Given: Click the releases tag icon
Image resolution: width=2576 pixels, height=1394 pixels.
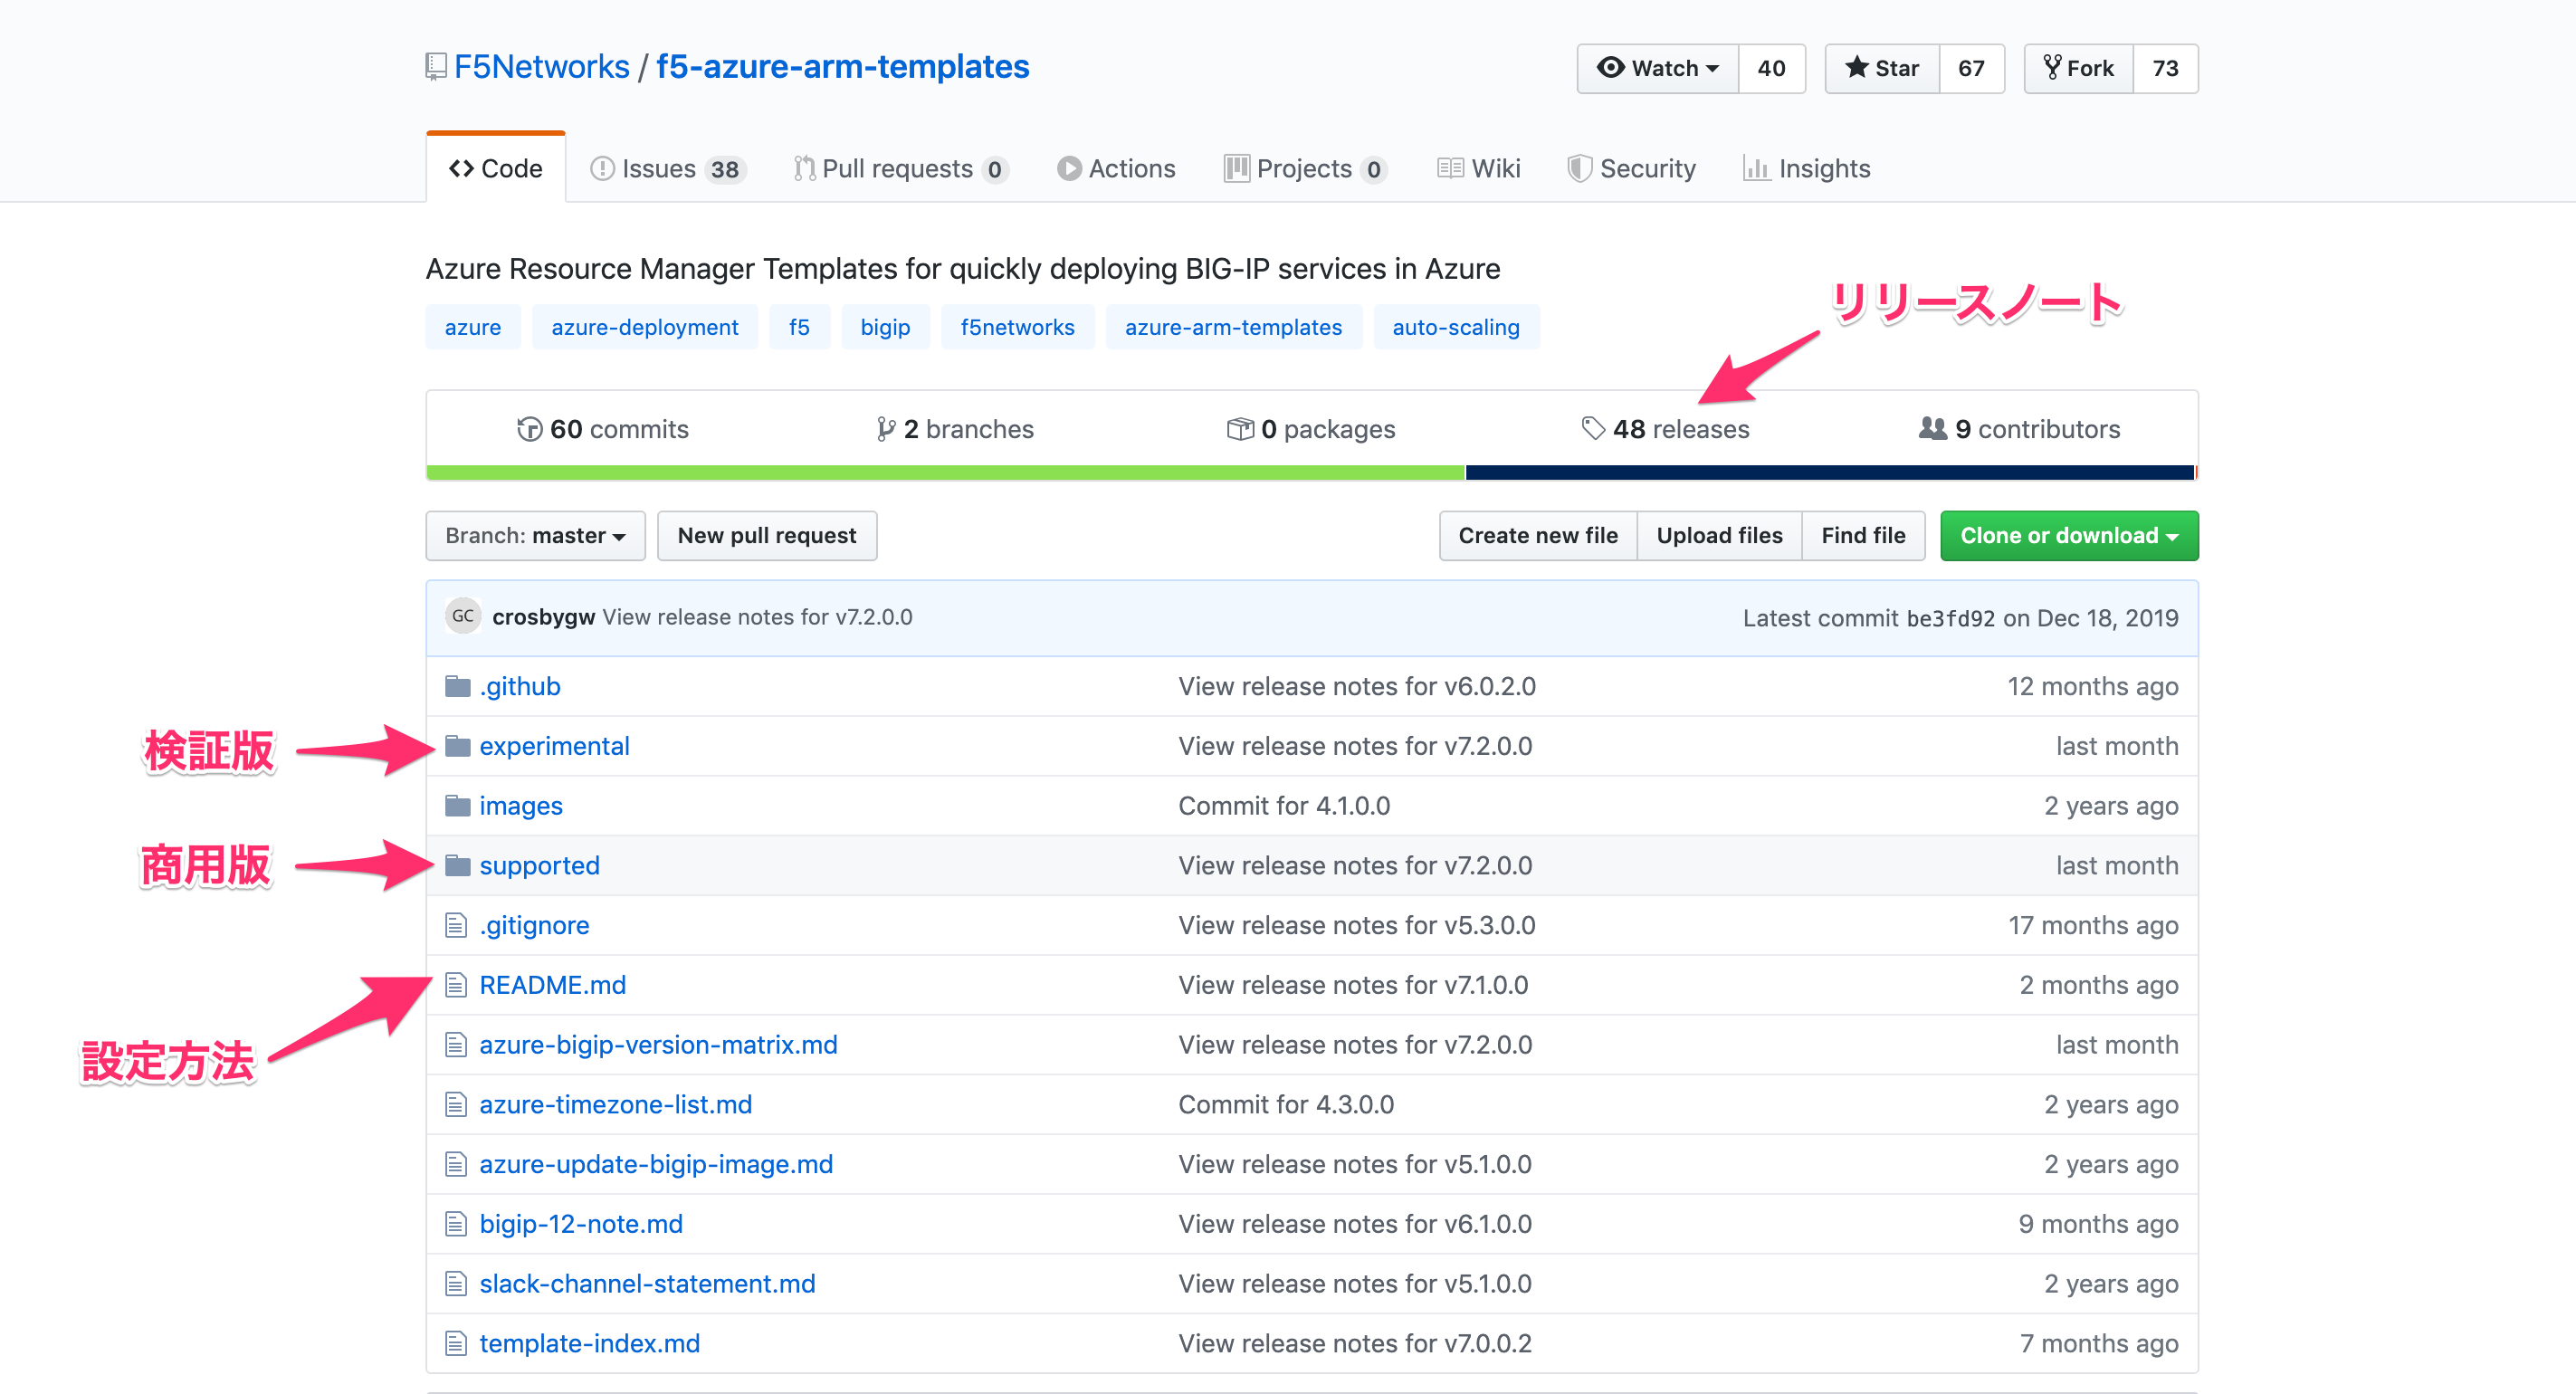Looking at the screenshot, I should click(x=1592, y=429).
